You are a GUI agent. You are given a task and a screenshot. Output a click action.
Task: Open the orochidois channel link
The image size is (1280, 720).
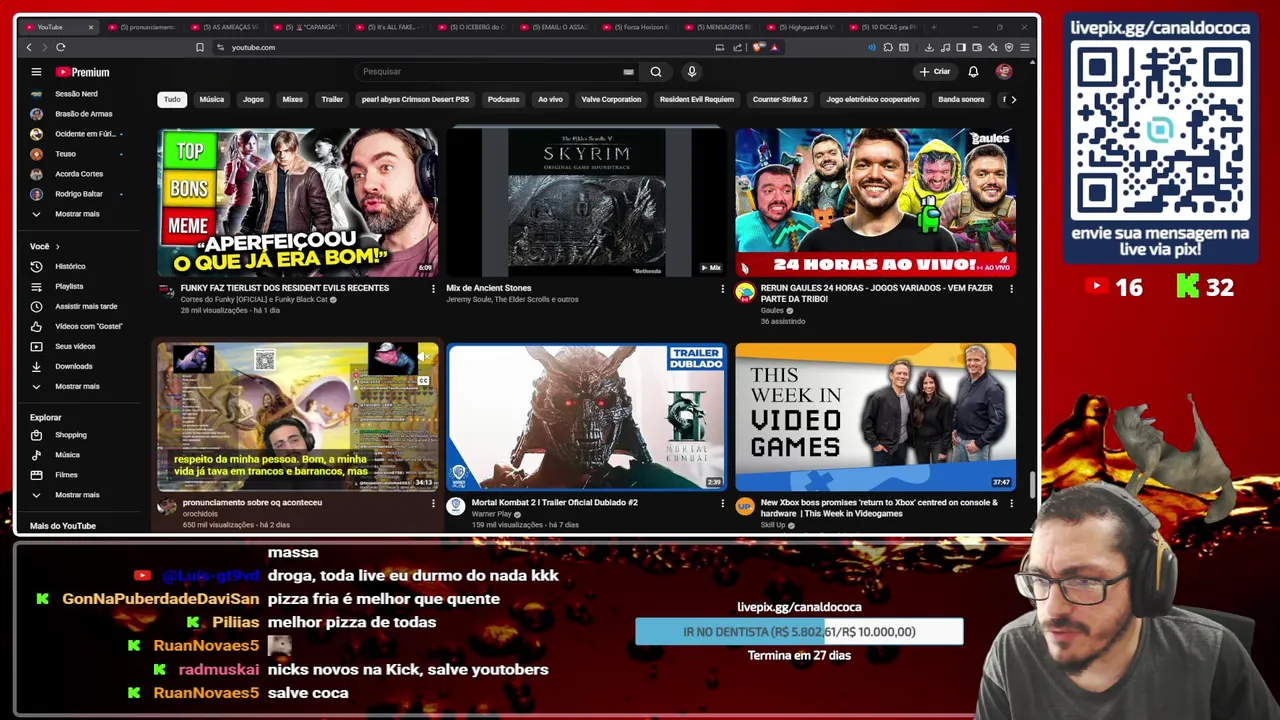coord(204,513)
